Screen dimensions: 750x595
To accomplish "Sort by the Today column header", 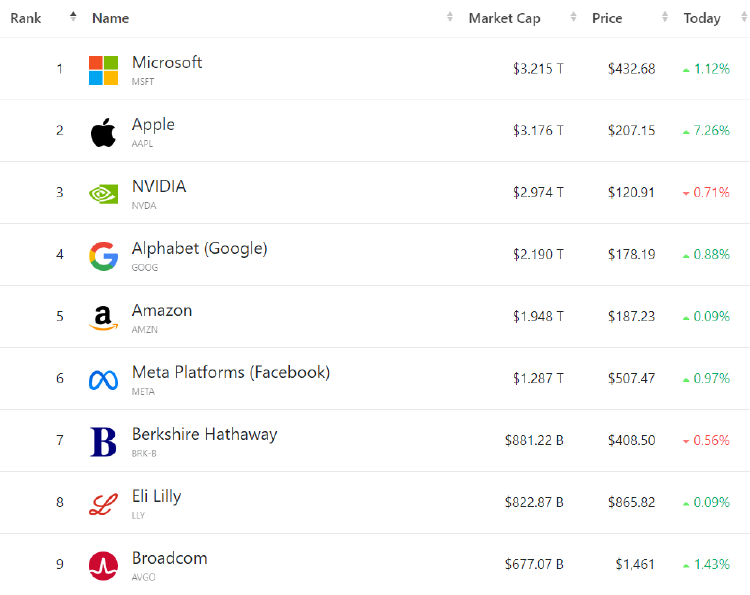I will pos(702,18).
